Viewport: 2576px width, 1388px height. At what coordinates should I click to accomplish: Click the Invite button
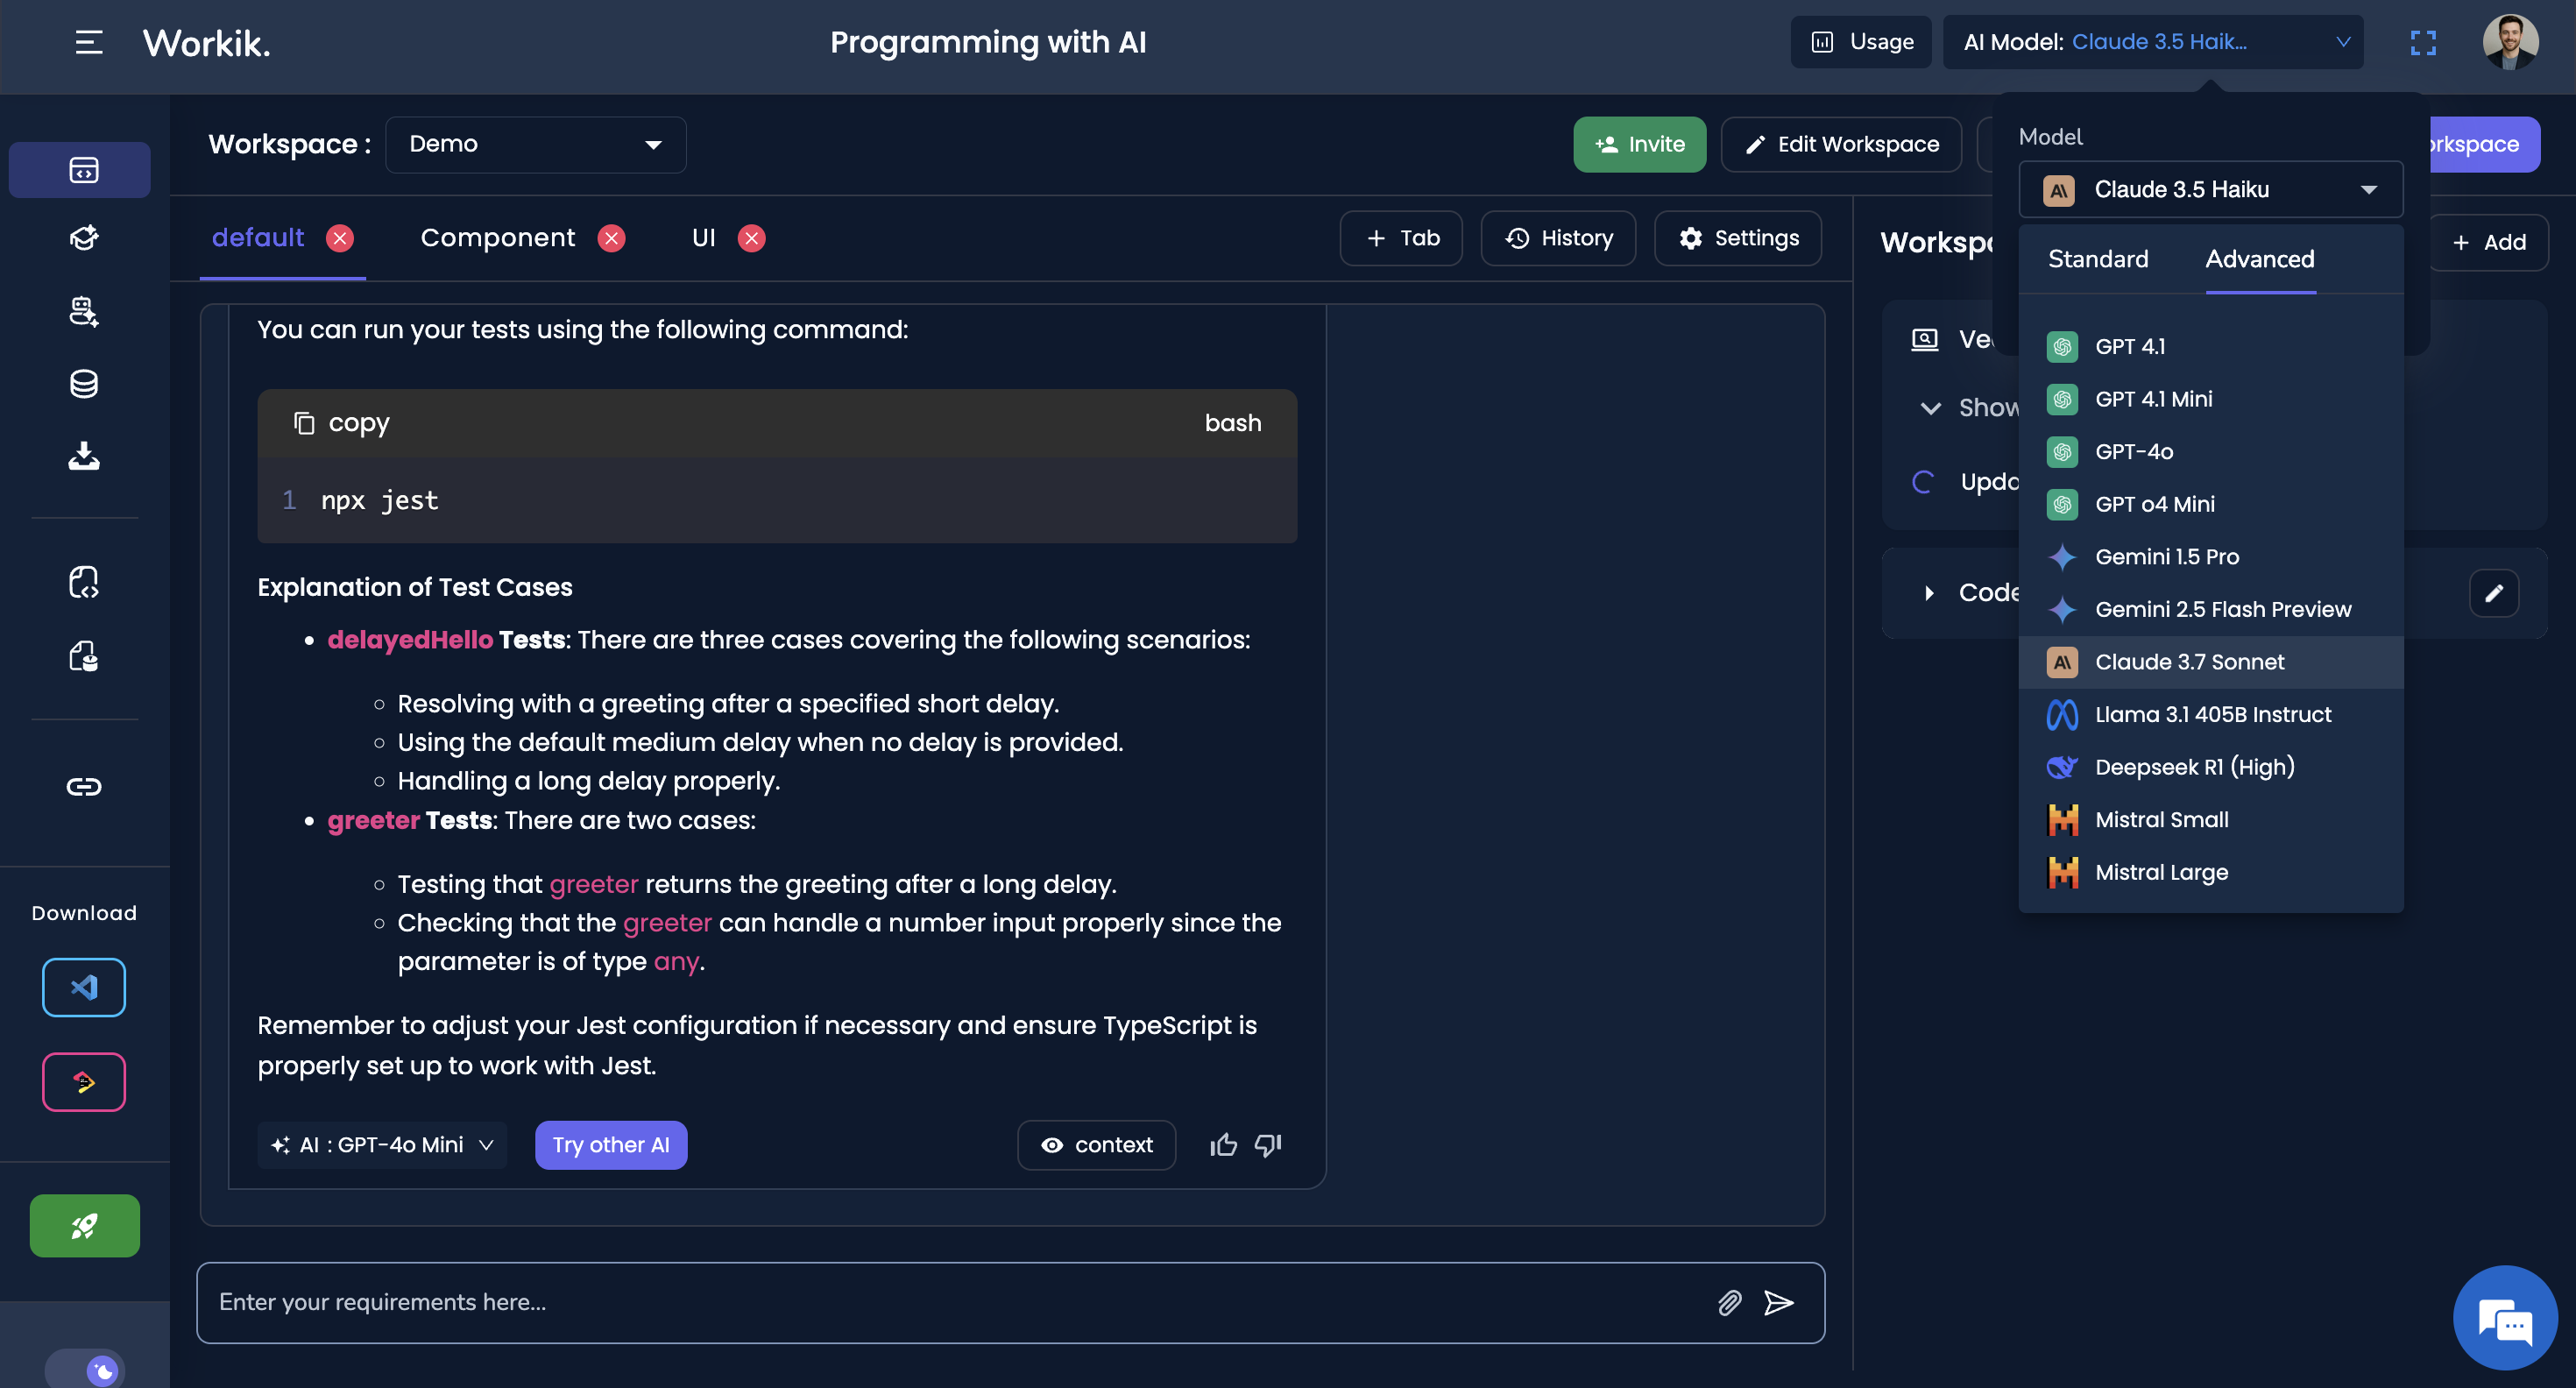pos(1639,144)
